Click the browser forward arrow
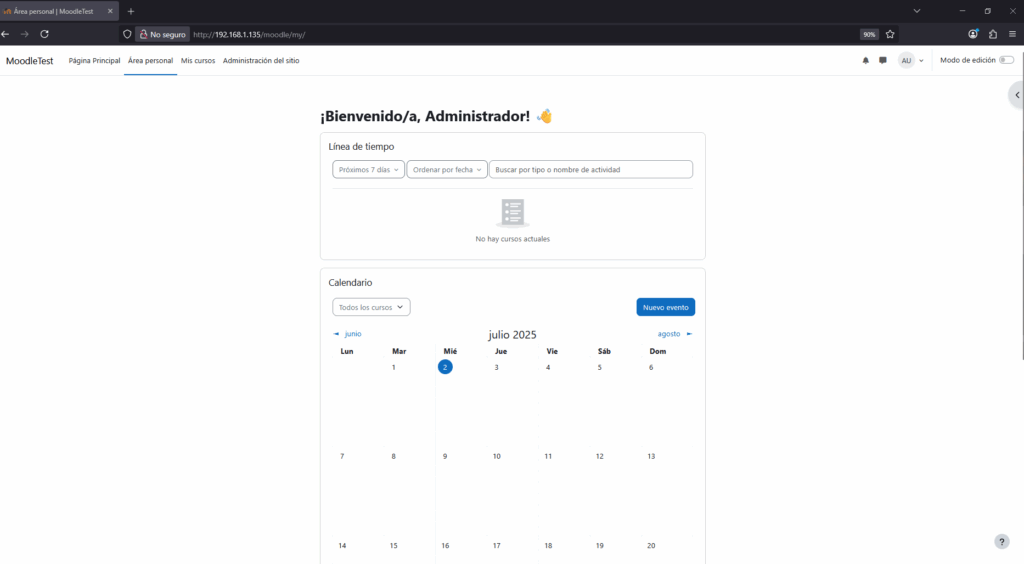 pyautogui.click(x=24, y=34)
